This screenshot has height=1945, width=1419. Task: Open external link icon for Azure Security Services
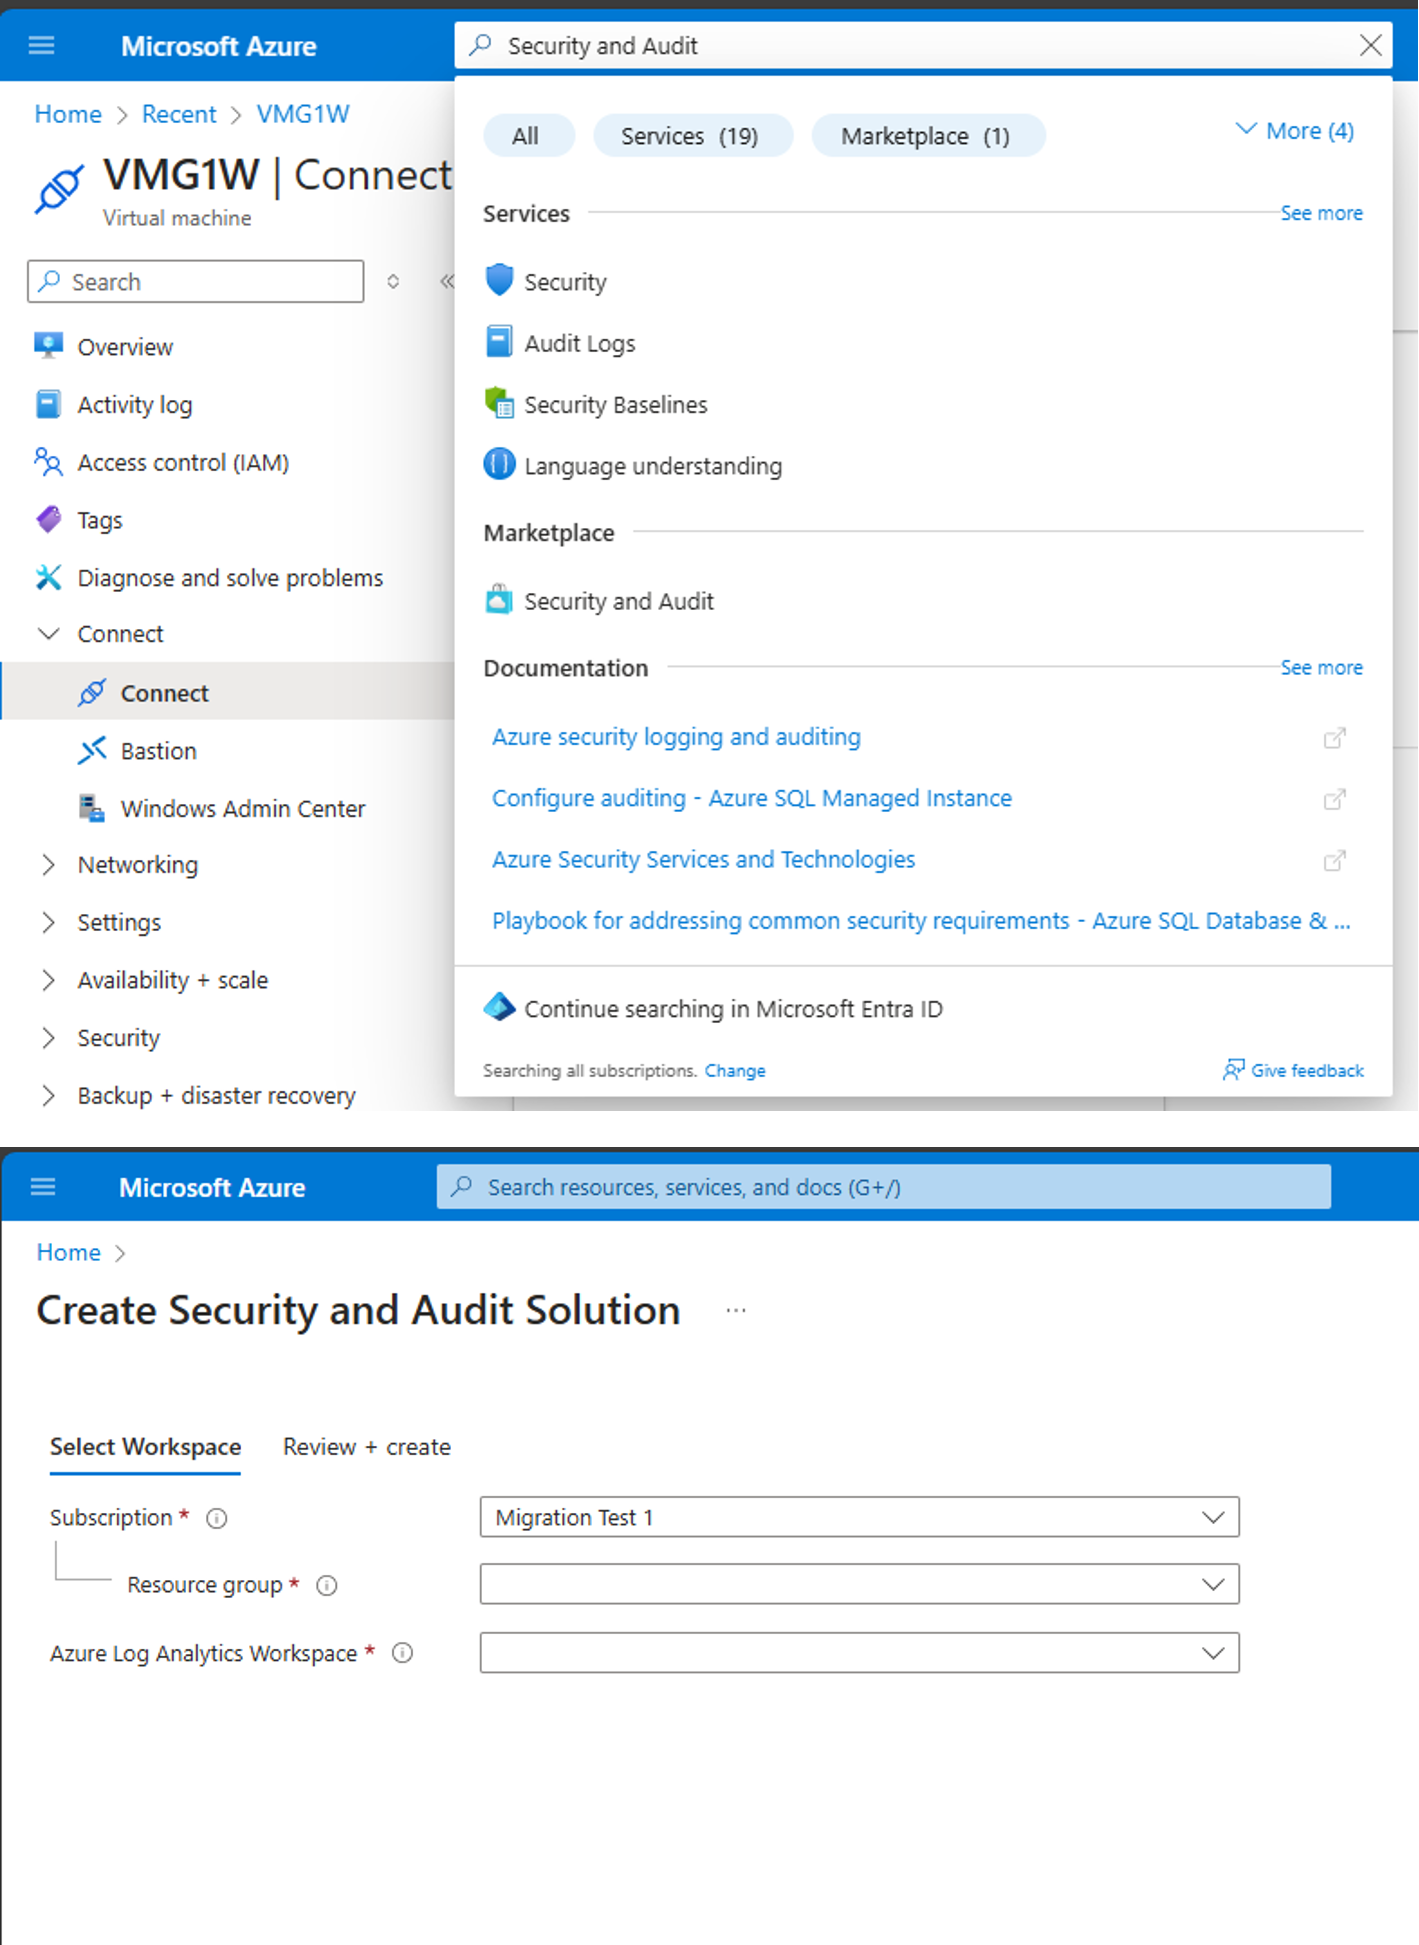point(1334,860)
